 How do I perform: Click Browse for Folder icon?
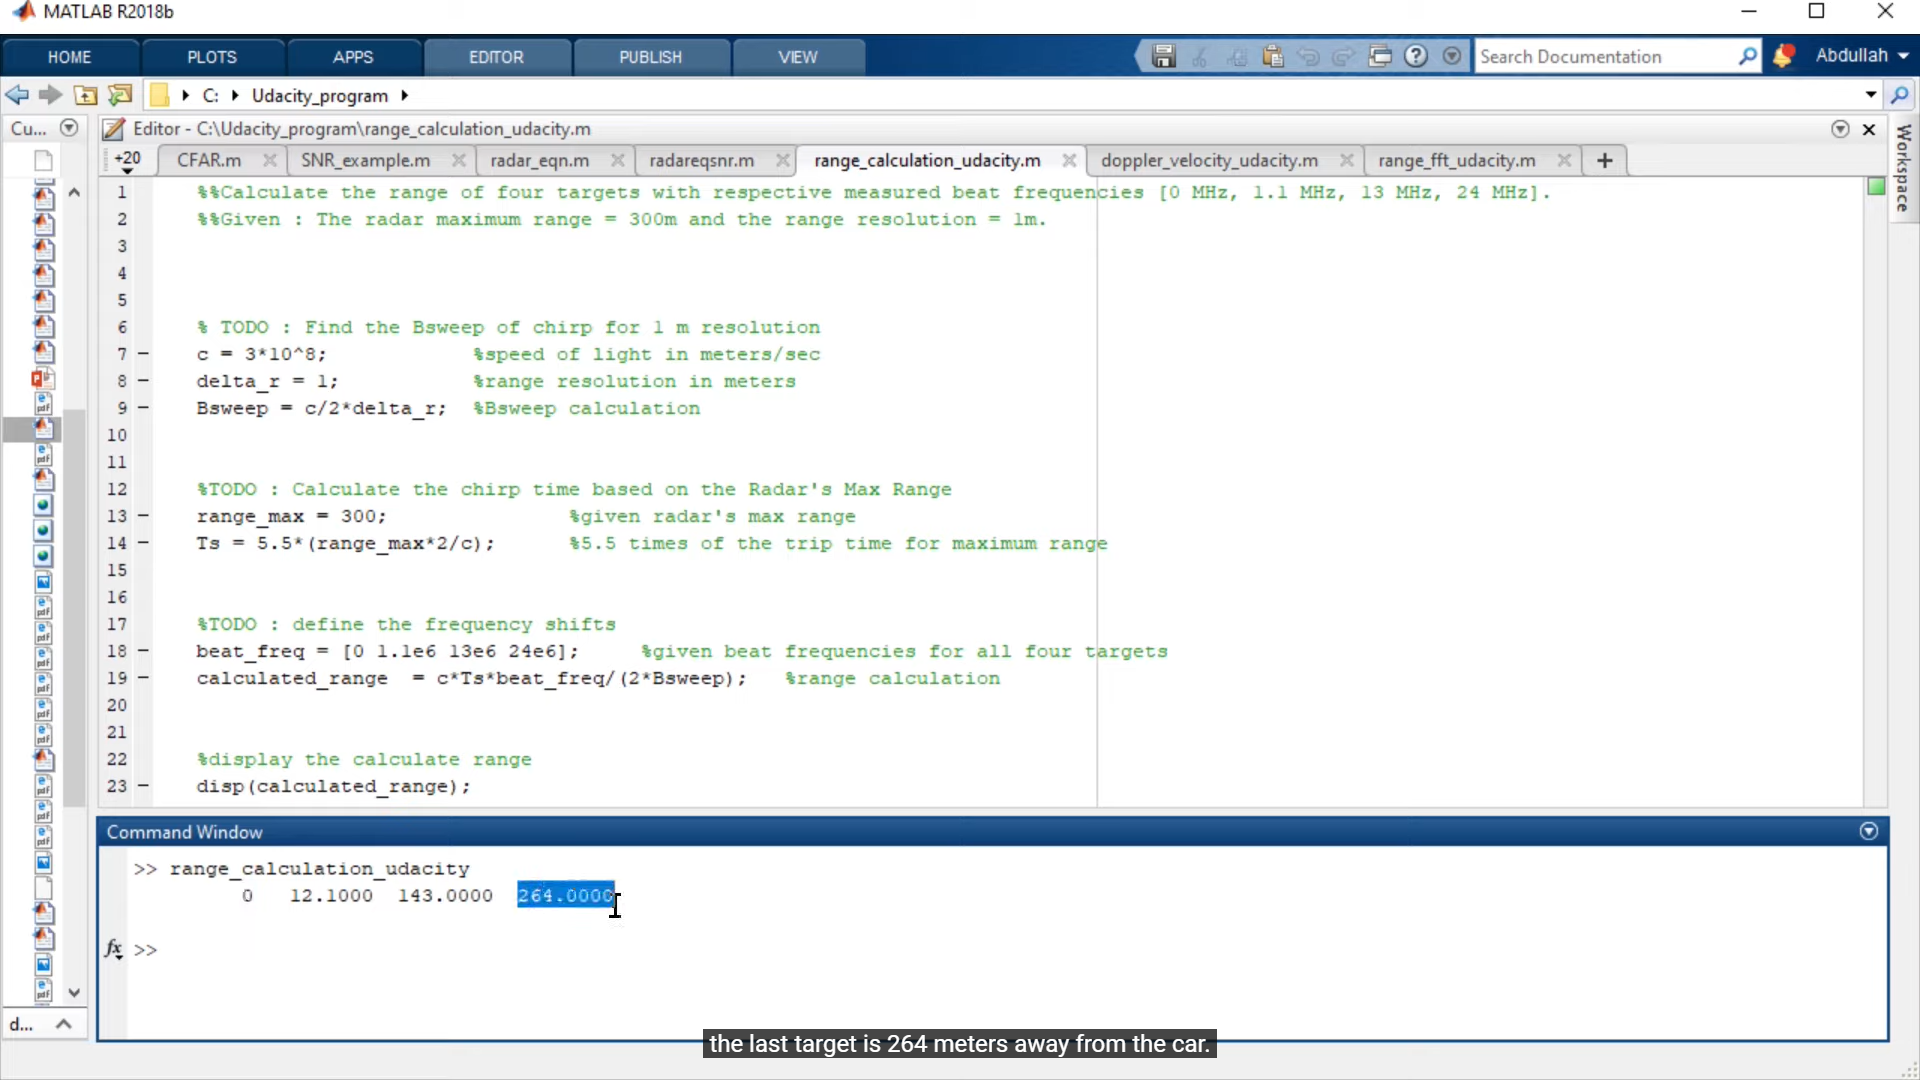coord(120,95)
